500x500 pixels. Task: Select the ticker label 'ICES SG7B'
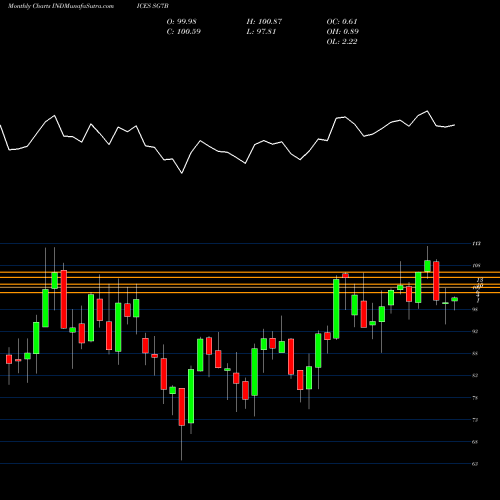(x=152, y=6)
